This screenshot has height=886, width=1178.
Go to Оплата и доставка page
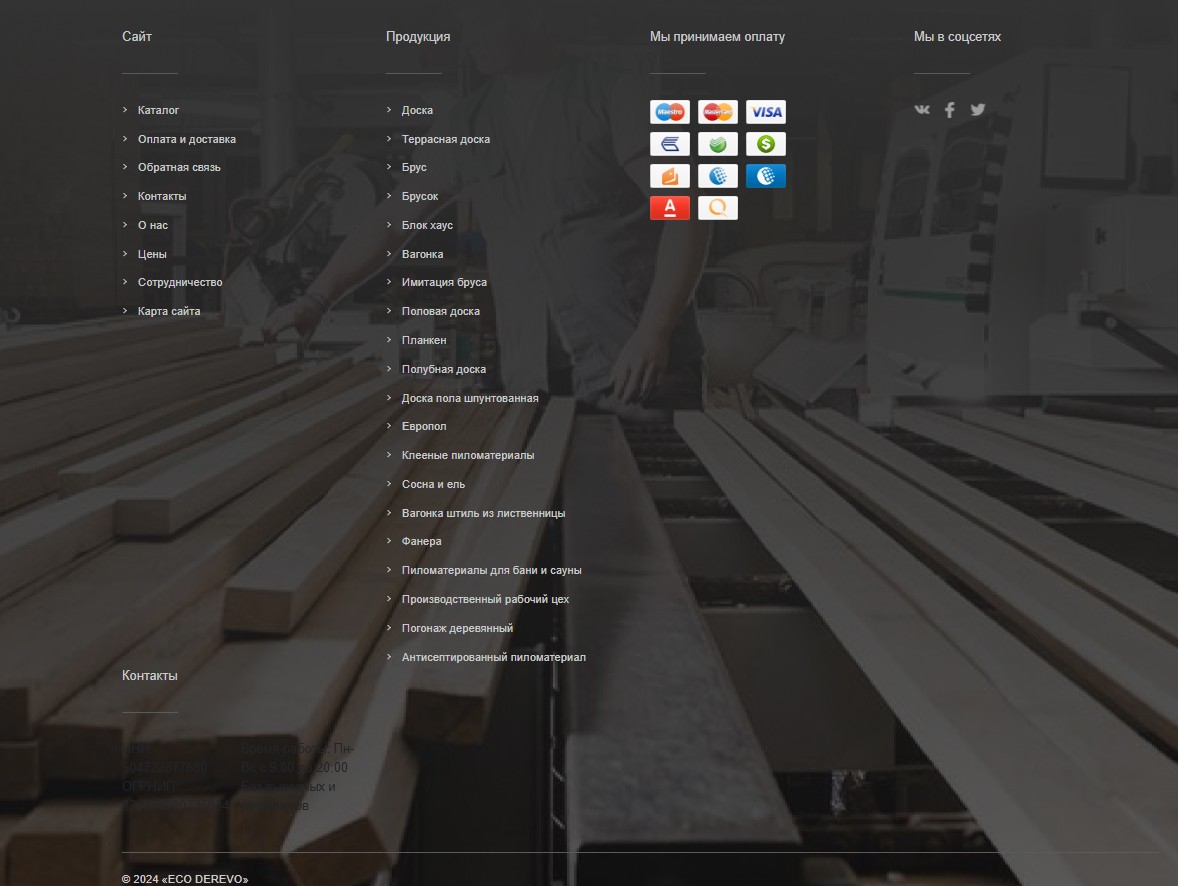[x=187, y=139]
